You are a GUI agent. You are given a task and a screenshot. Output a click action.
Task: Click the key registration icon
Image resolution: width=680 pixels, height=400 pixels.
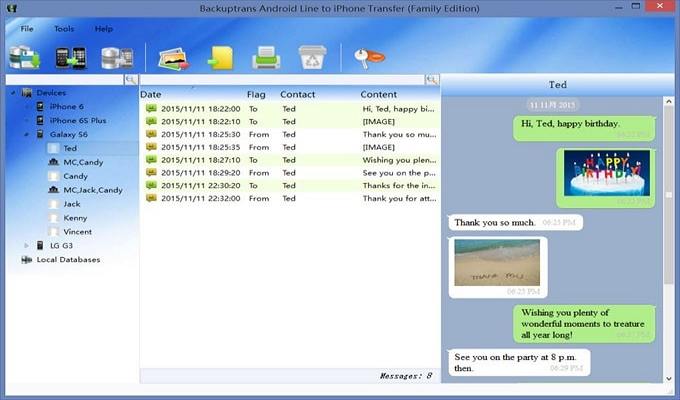coord(367,56)
